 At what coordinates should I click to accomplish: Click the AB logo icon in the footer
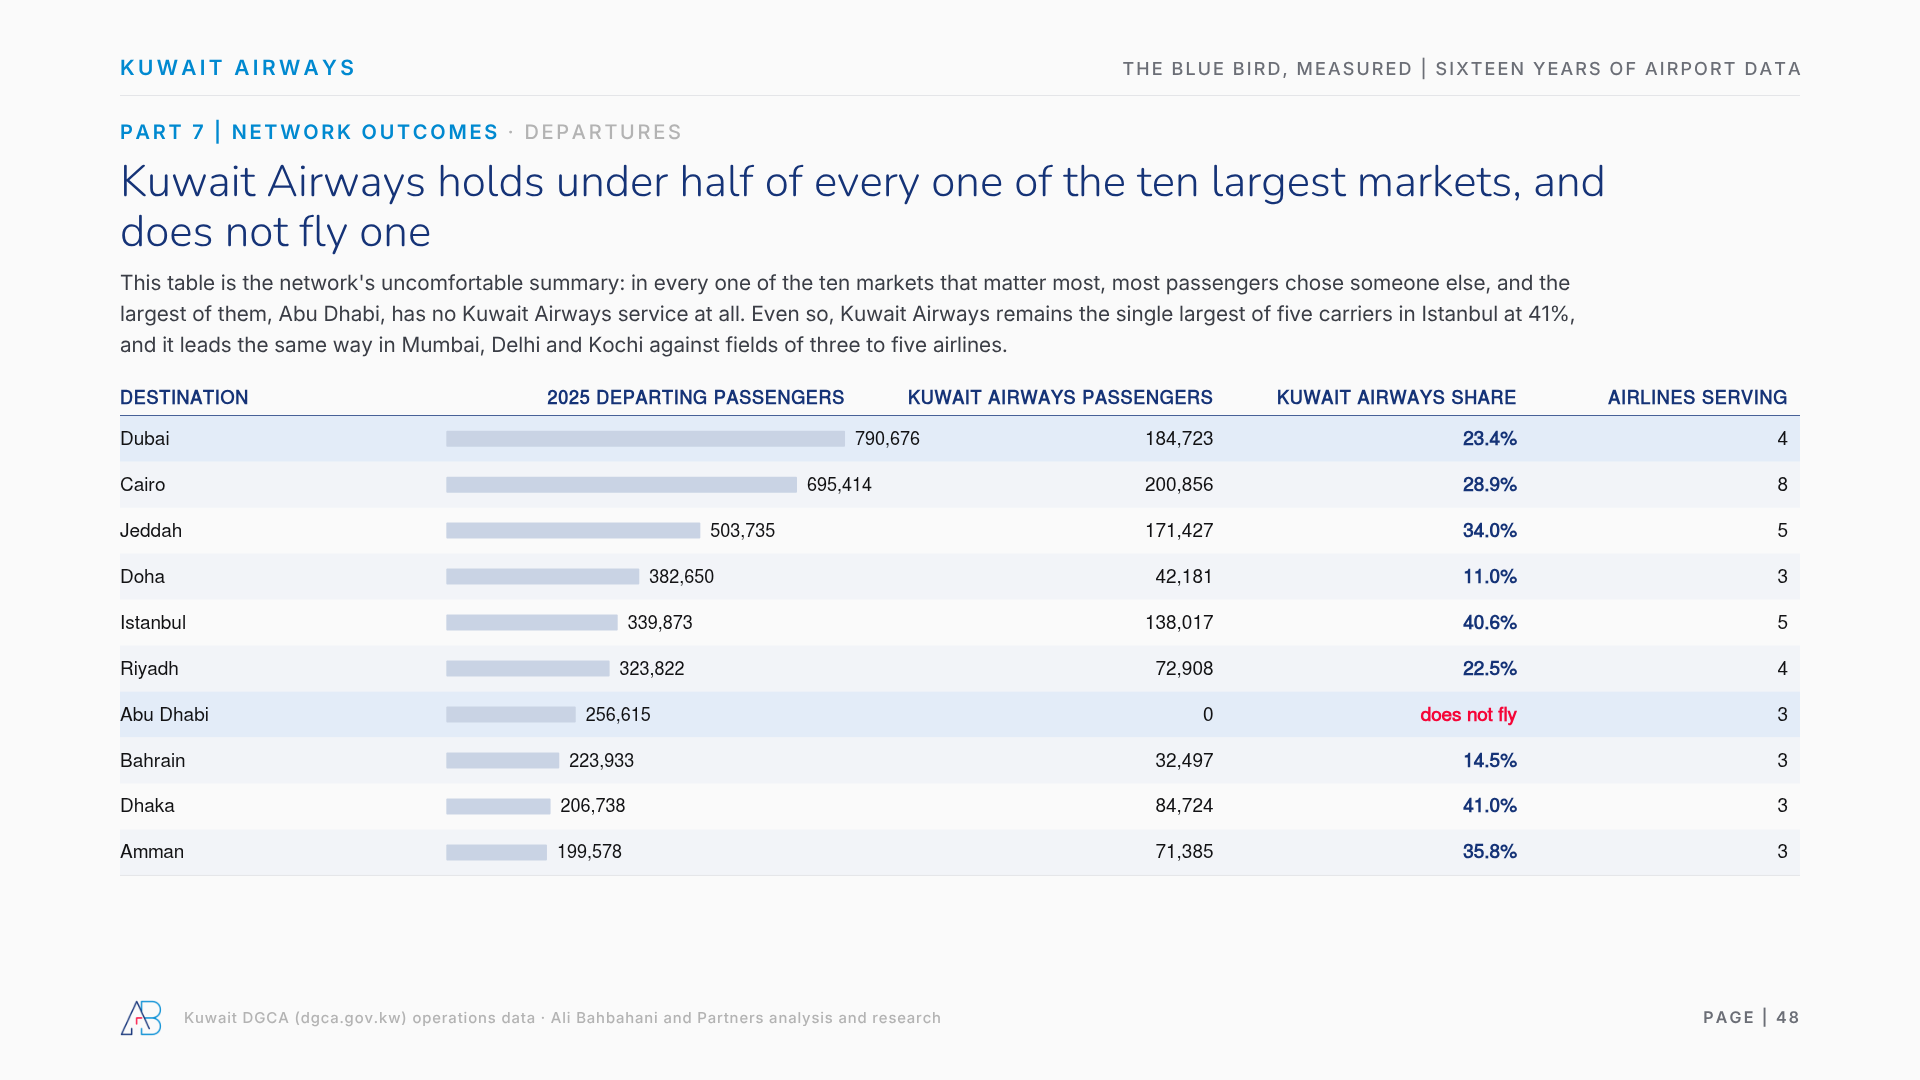(x=141, y=1018)
